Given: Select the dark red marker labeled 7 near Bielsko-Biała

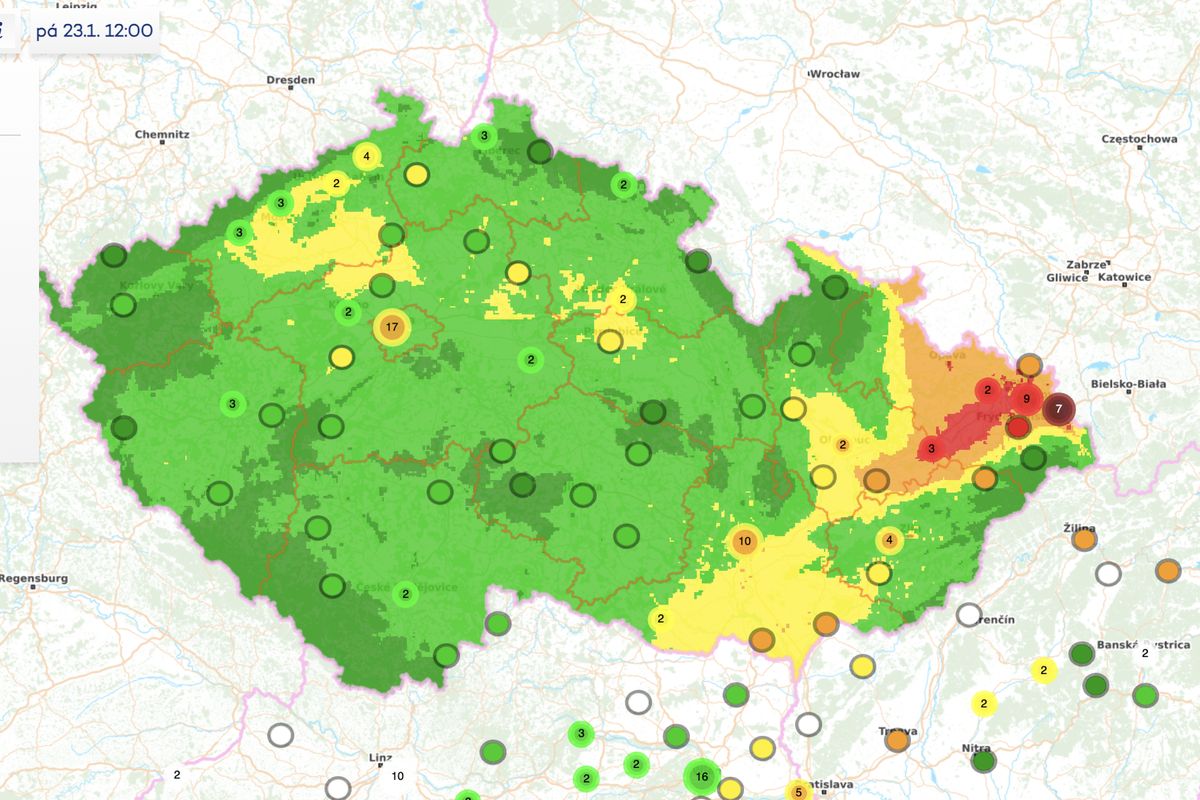Looking at the screenshot, I should coord(1058,409).
